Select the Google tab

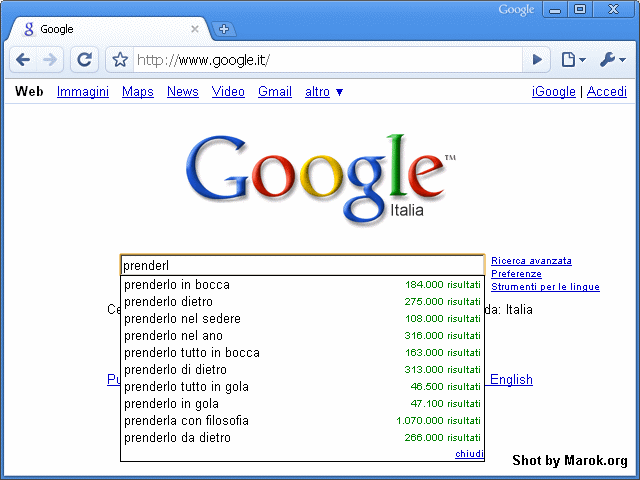point(109,29)
